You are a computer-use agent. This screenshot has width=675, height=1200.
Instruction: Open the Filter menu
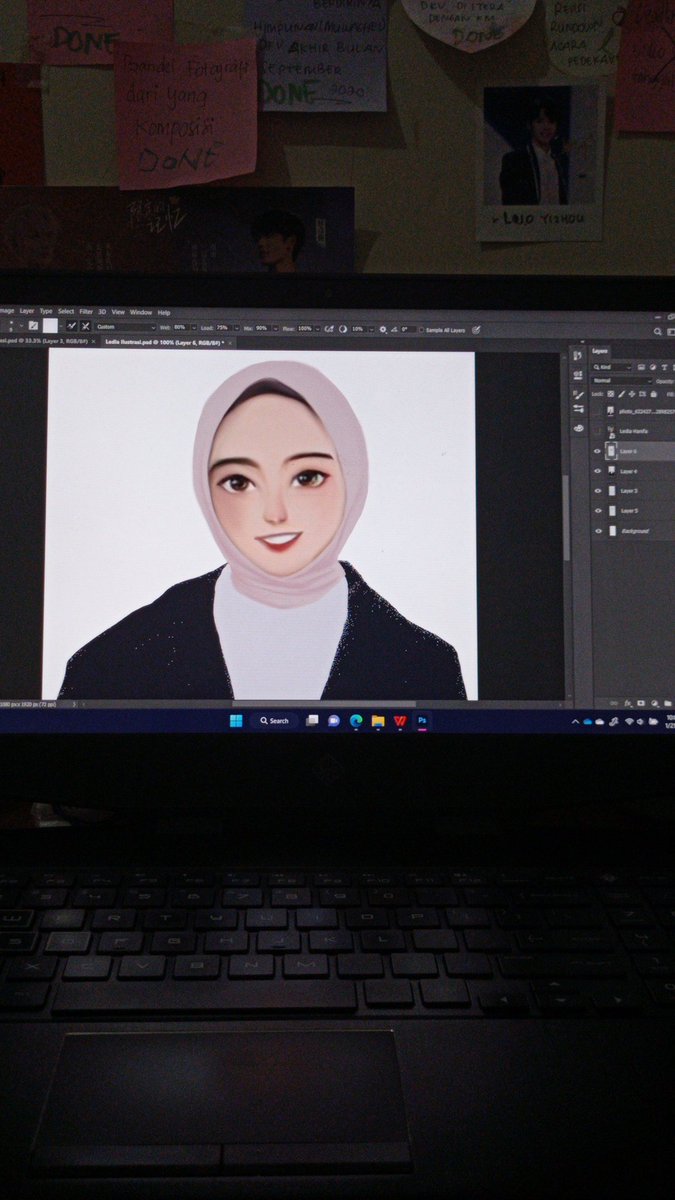click(x=86, y=311)
